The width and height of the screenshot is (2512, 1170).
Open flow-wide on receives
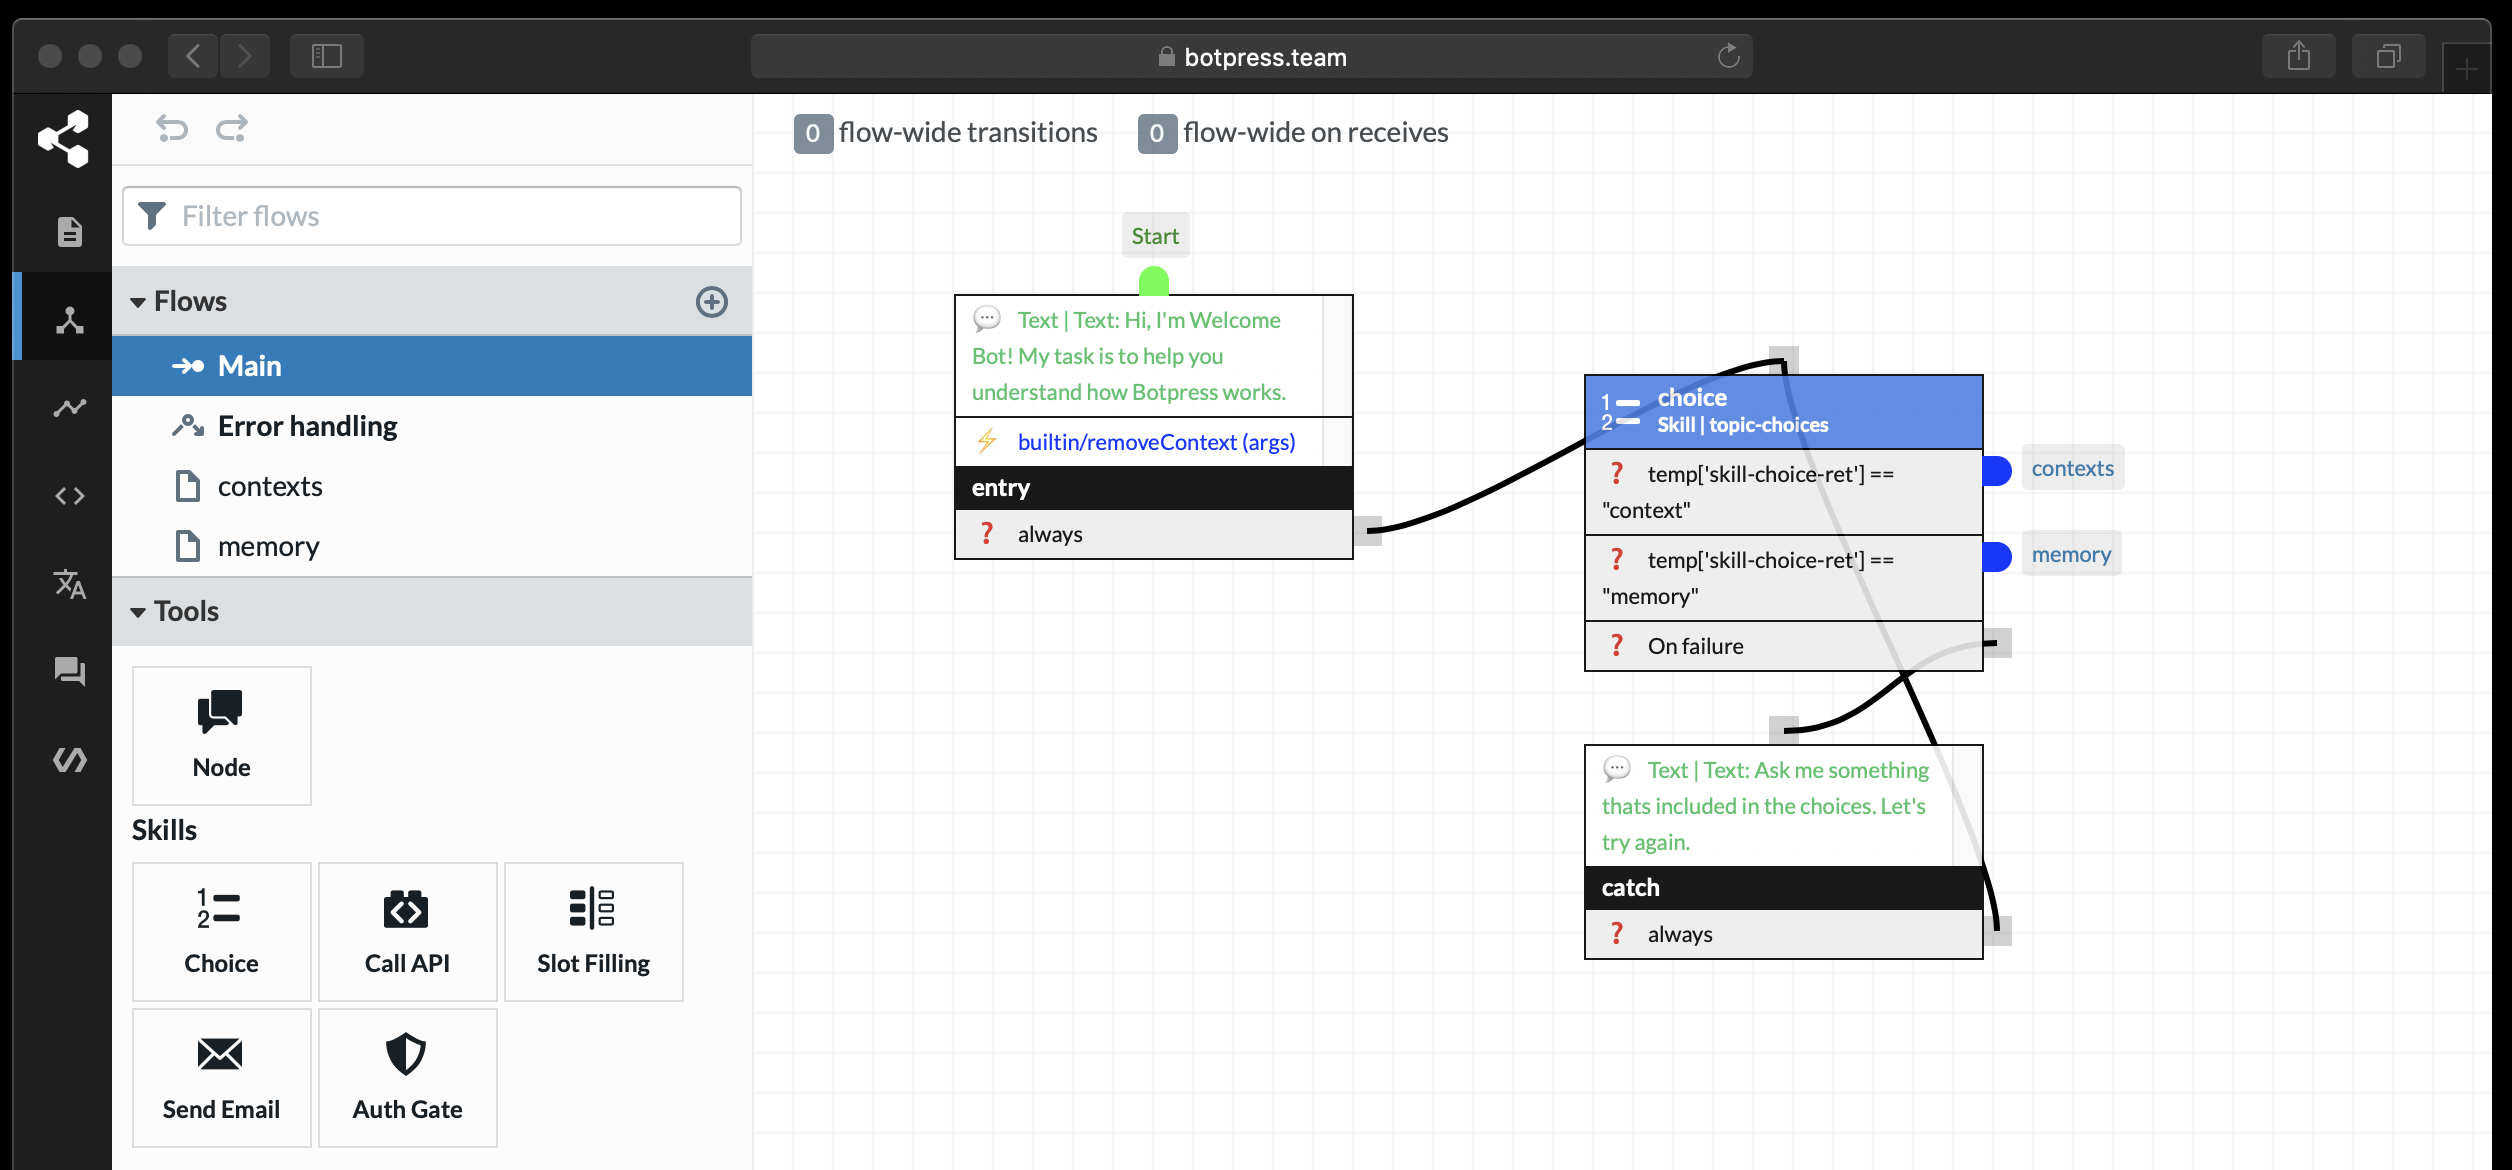(1293, 133)
